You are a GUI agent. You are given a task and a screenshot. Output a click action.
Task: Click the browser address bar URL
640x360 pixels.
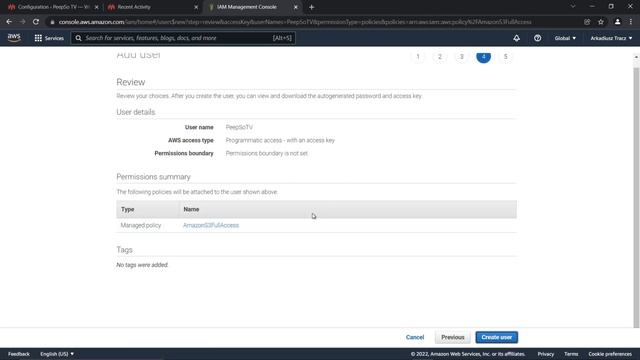point(295,22)
